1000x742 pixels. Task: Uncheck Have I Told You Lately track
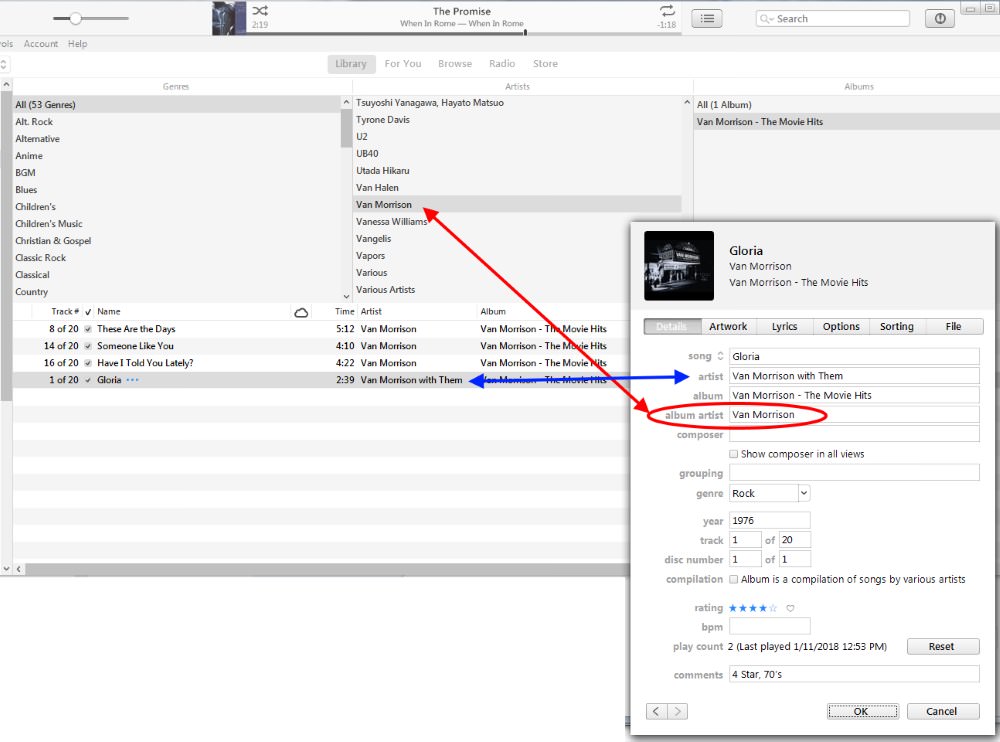[x=88, y=363]
